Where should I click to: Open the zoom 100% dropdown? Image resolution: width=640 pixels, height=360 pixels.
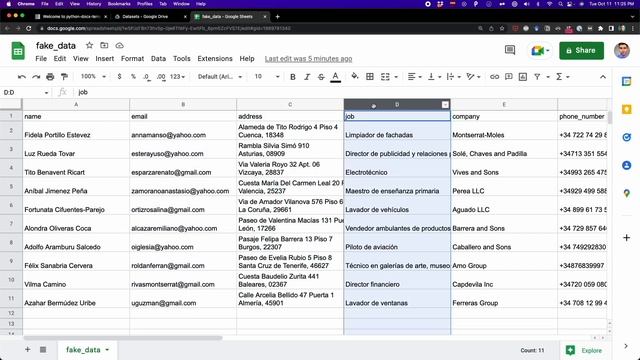[93, 77]
